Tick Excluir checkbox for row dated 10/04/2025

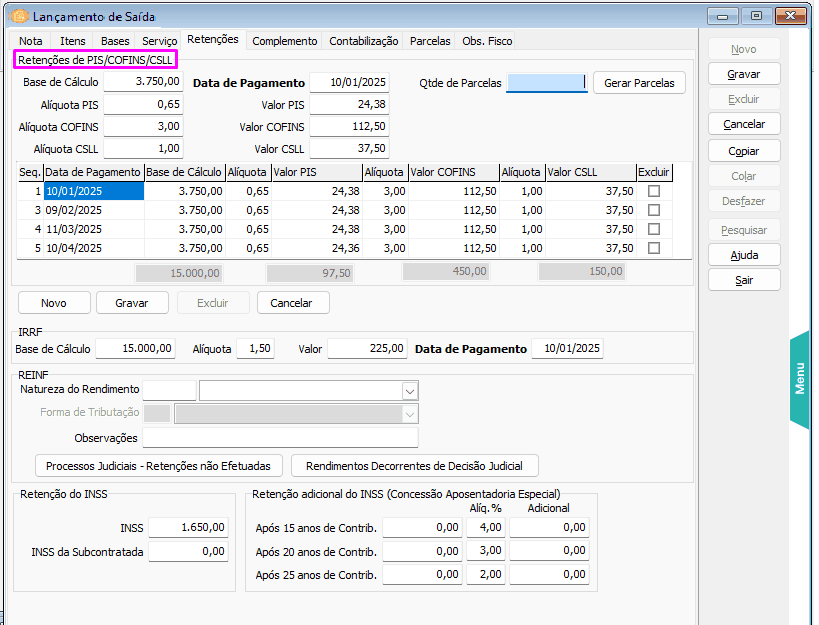coord(654,248)
